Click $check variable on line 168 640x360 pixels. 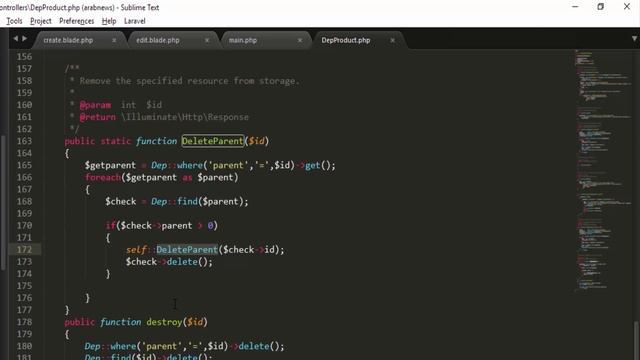(121, 202)
